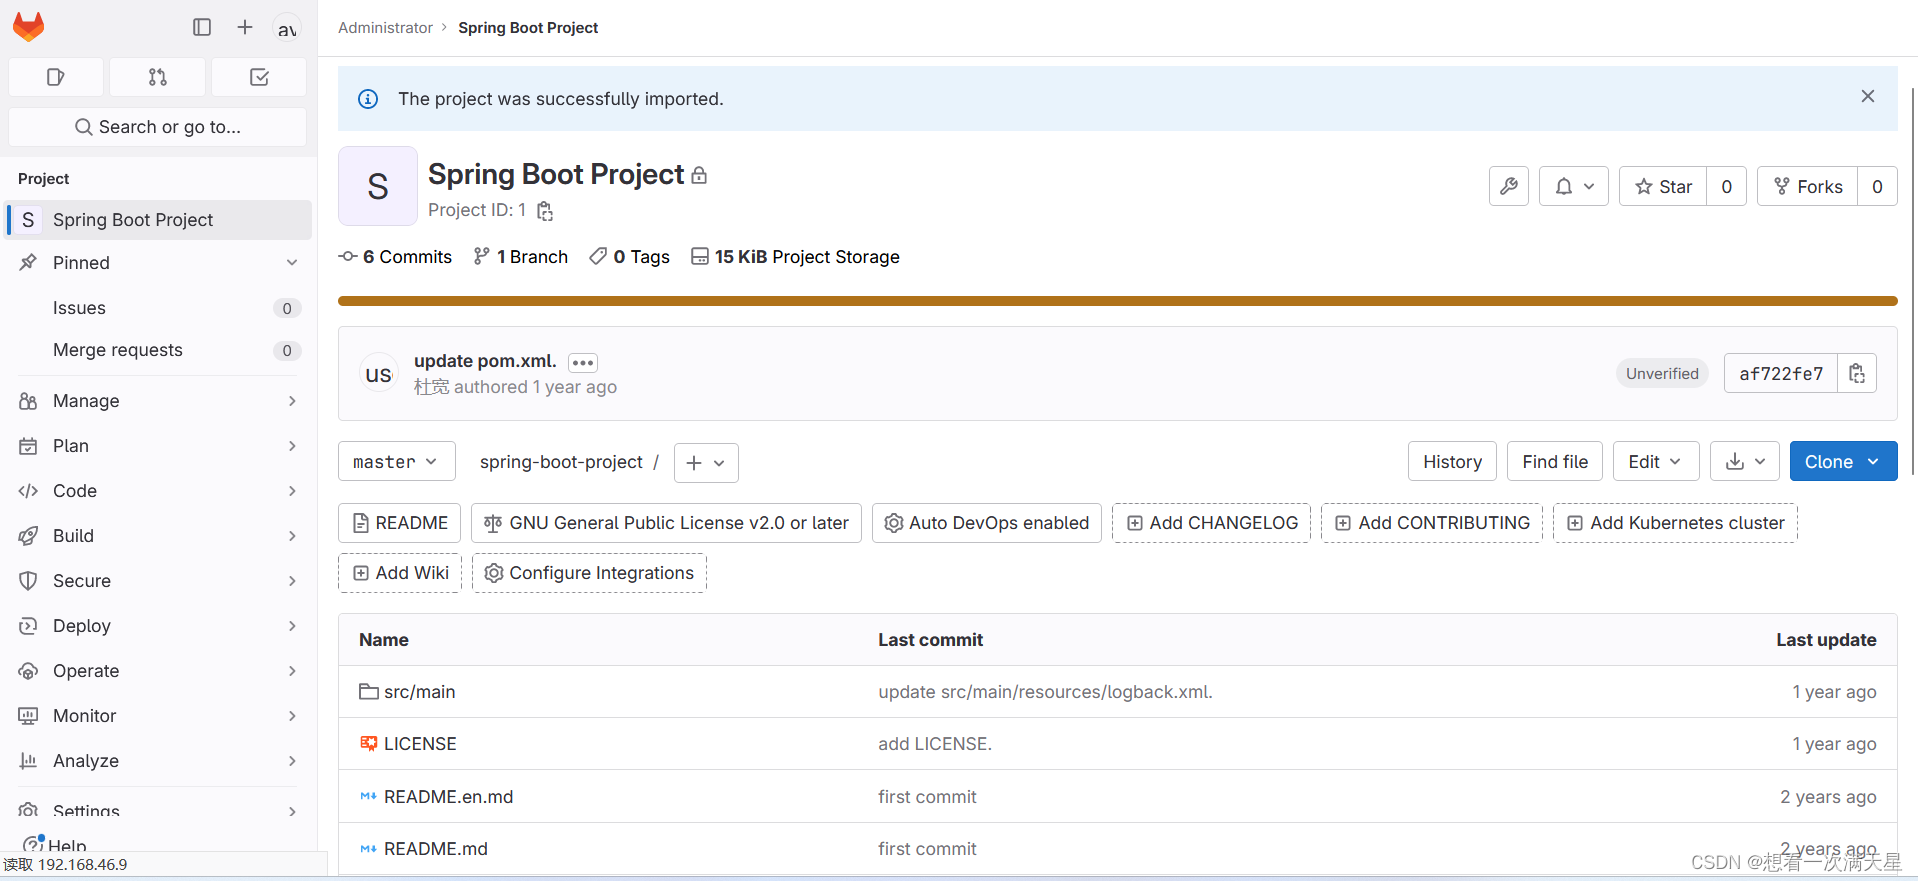
Task: Open the user avatar menu
Action: [x=287, y=28]
